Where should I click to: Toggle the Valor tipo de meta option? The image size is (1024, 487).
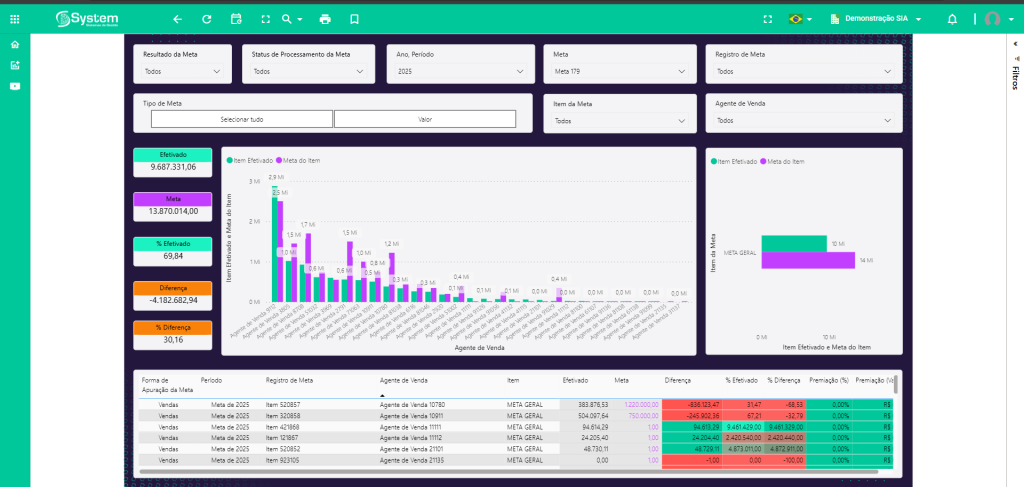coord(425,119)
